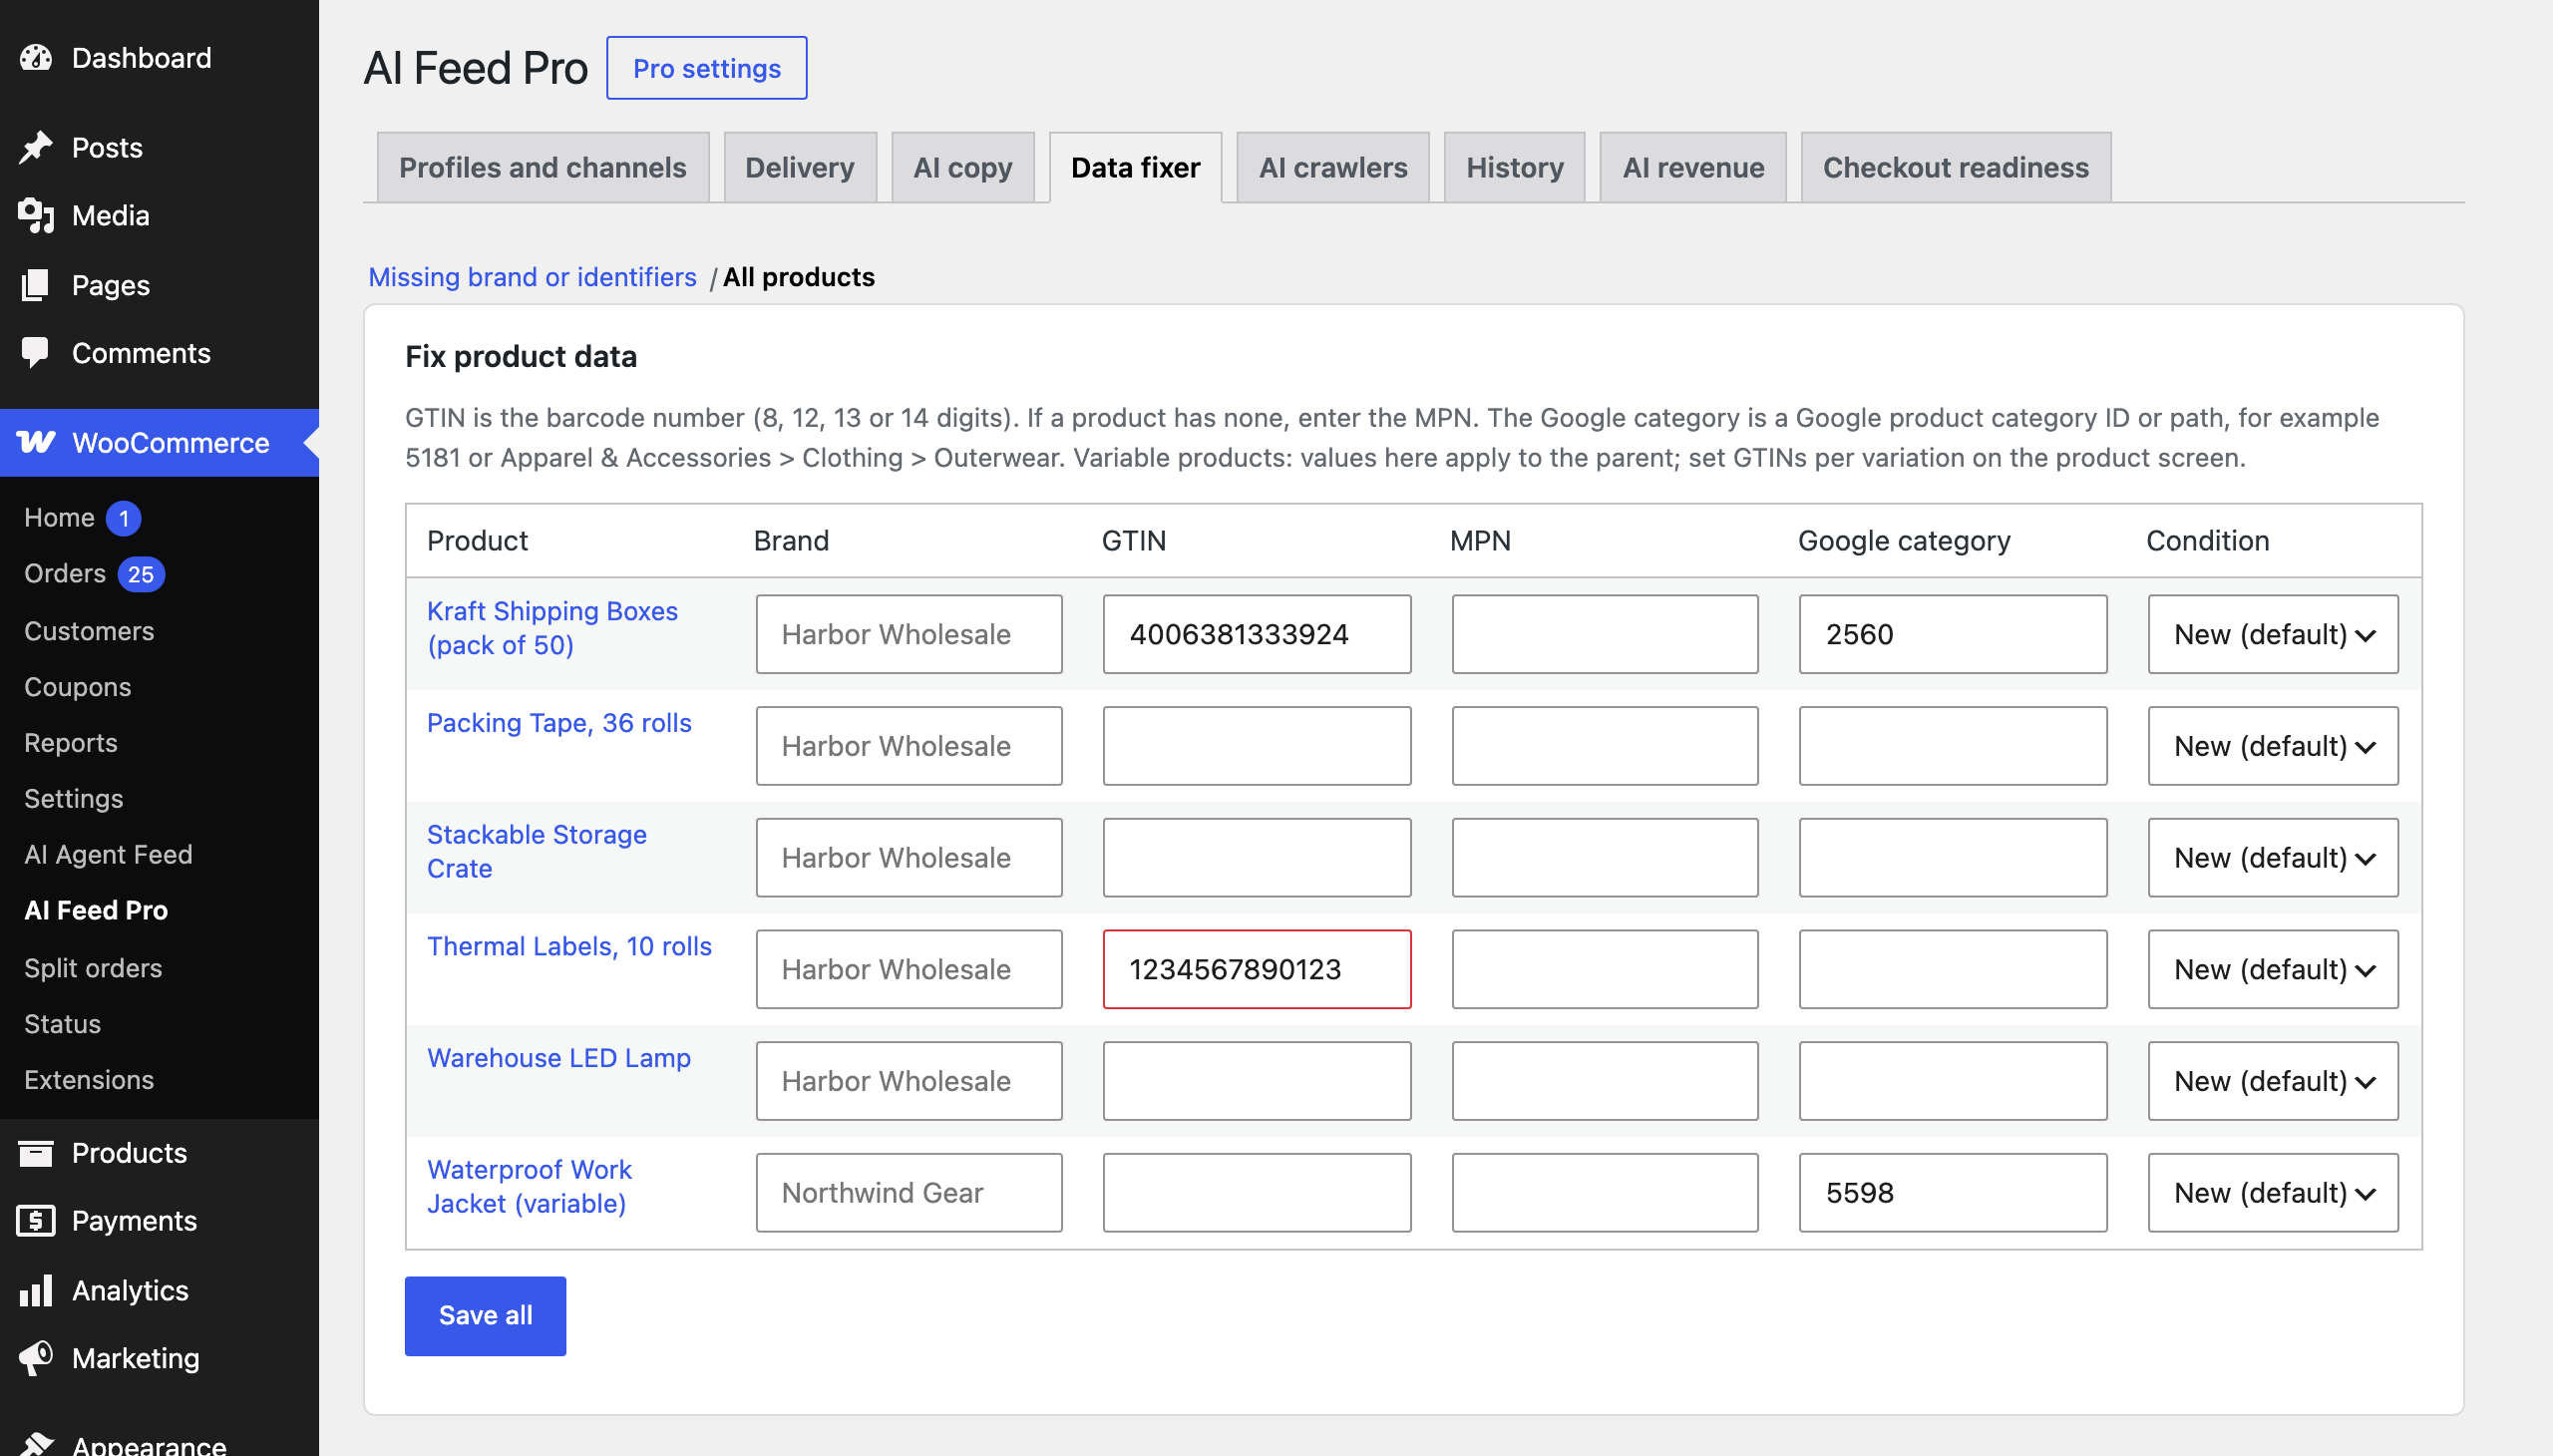
Task: Click the Dashboard gauge icon
Action: click(x=36, y=58)
